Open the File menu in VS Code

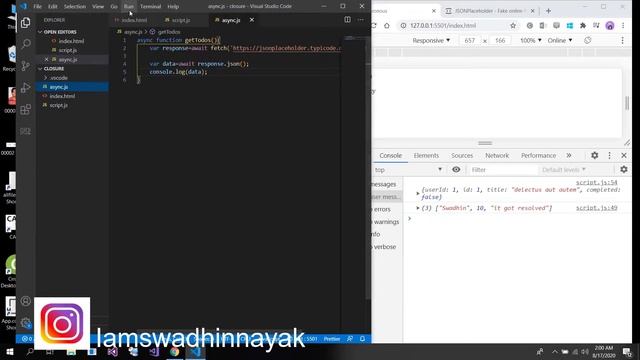tap(38, 7)
